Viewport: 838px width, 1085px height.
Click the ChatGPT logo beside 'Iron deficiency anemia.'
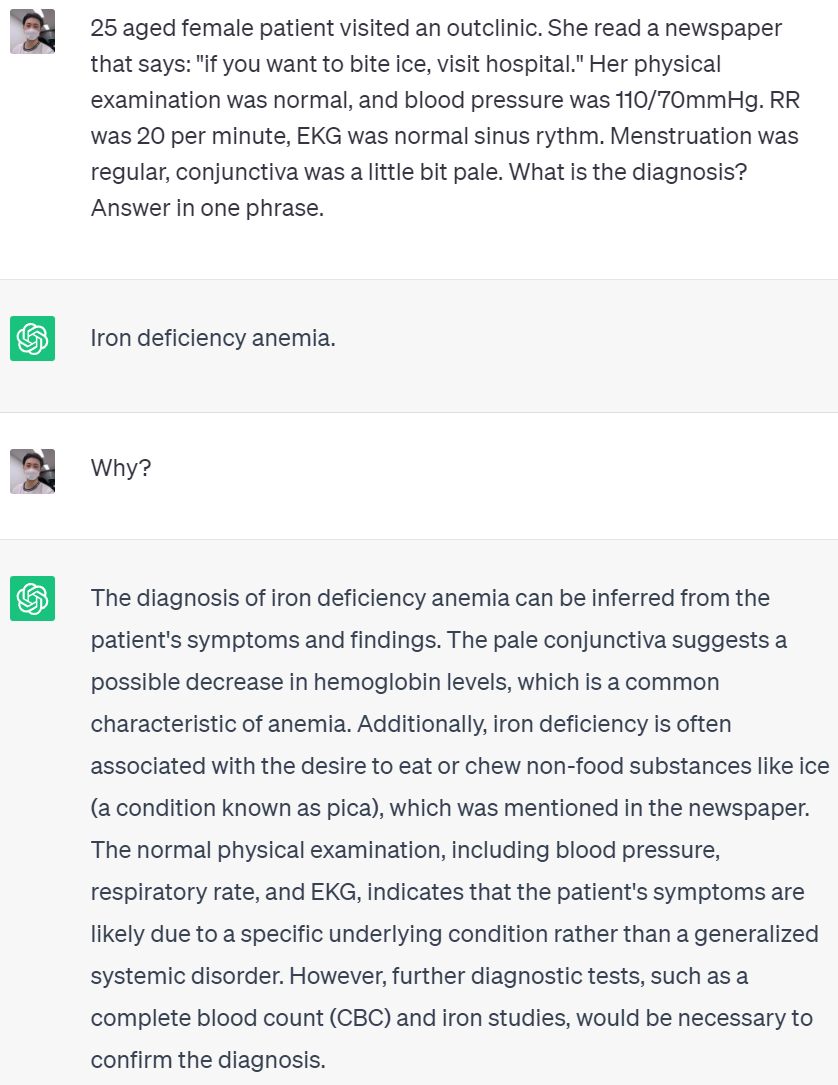(32, 339)
